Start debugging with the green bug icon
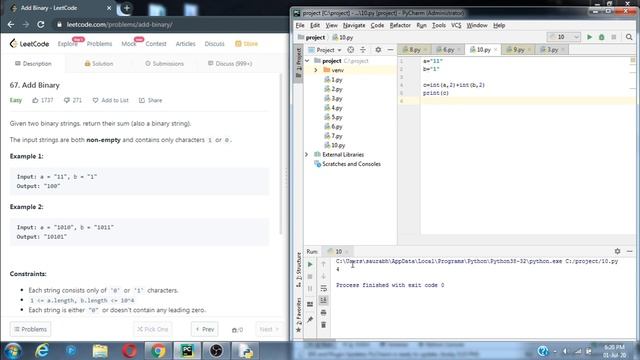The width and height of the screenshot is (640, 360). [601, 37]
